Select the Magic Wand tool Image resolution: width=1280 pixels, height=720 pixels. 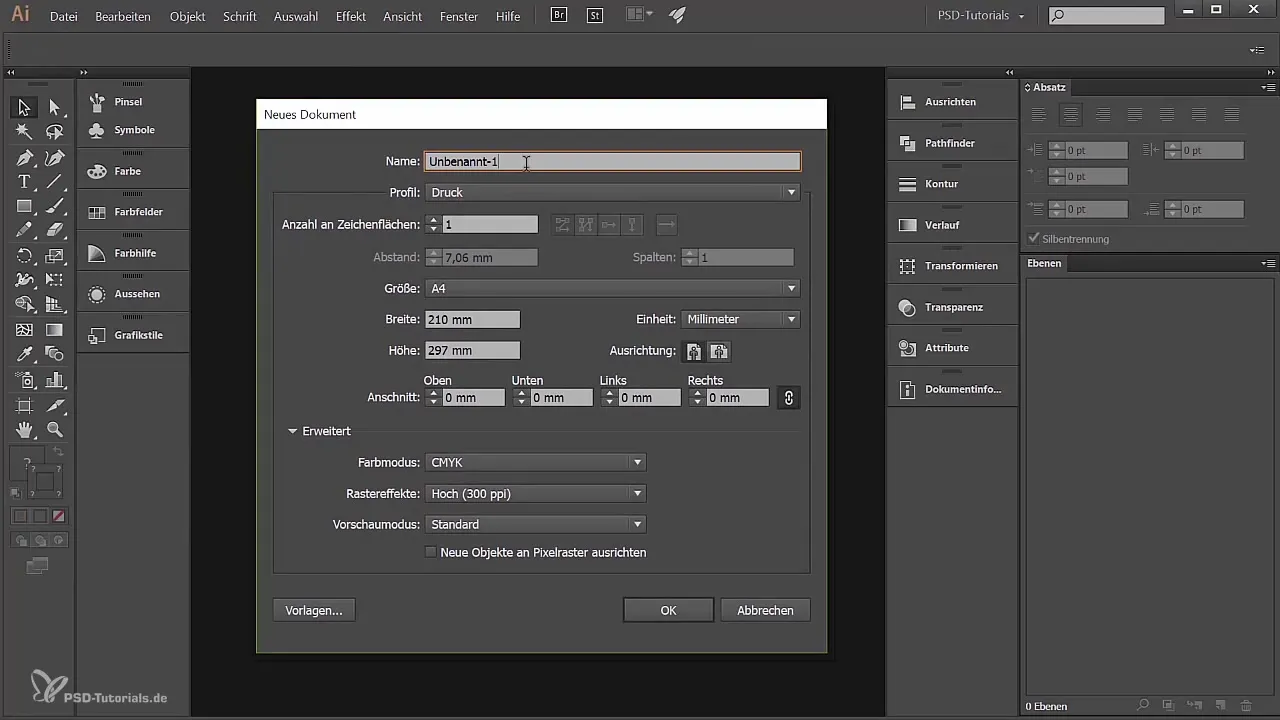[x=24, y=132]
